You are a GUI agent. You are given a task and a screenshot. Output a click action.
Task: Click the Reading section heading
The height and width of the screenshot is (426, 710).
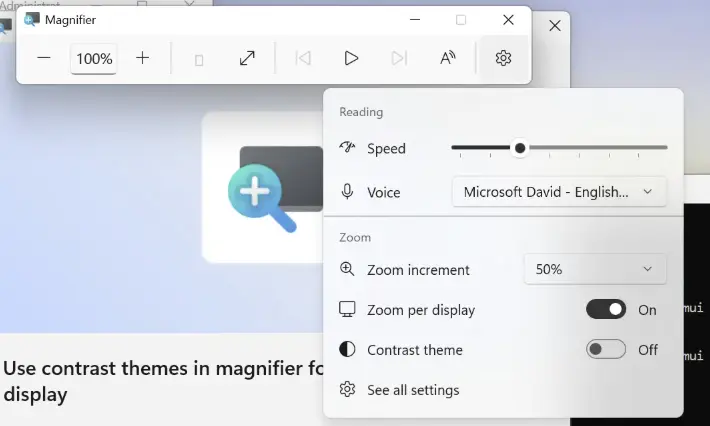[x=361, y=112]
